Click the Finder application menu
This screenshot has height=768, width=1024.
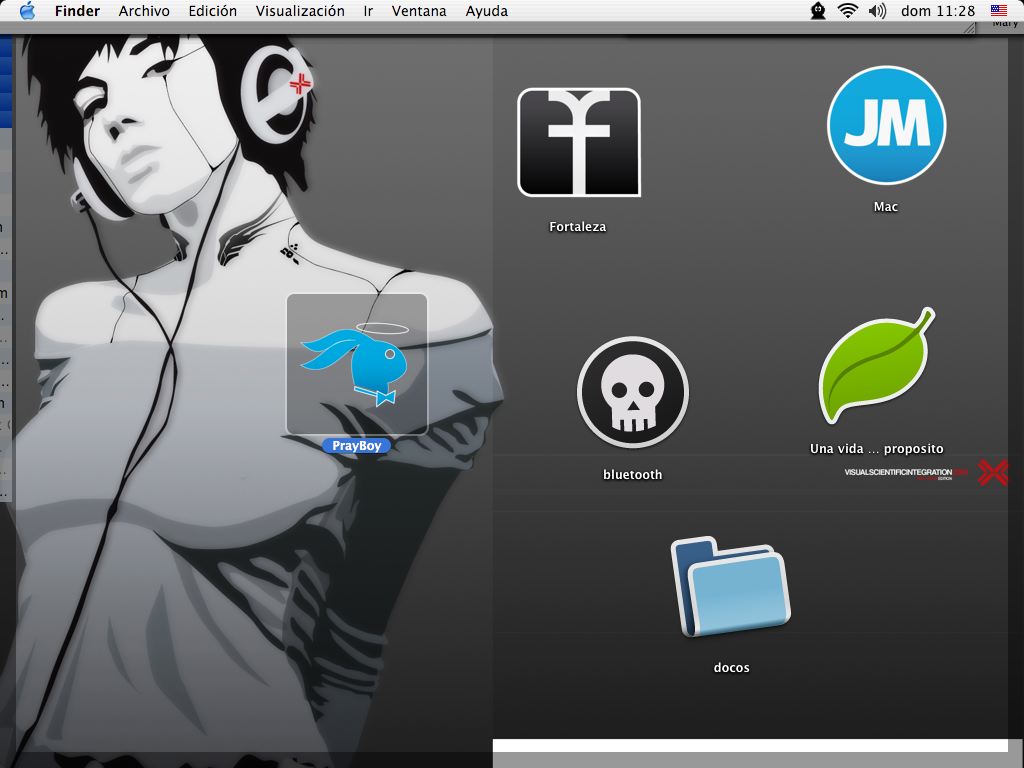pos(77,11)
